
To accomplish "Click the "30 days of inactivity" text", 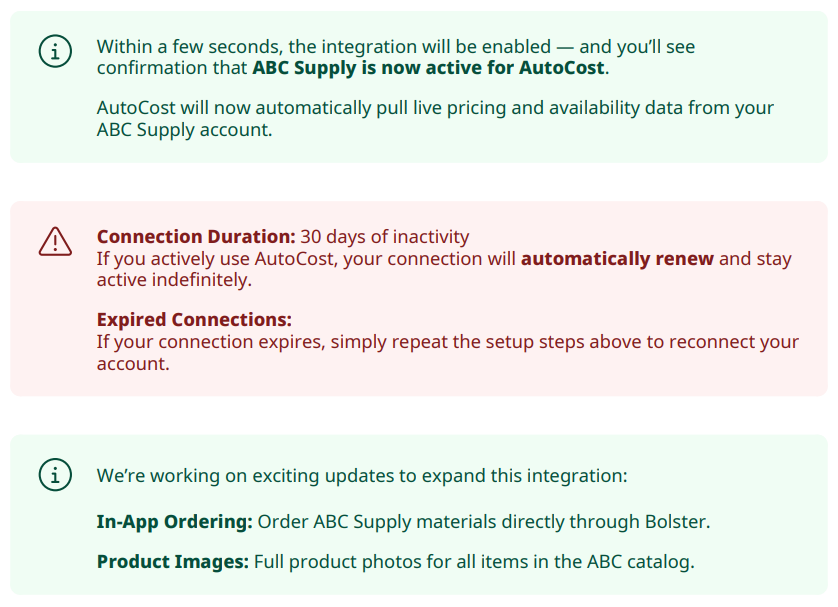I will (x=385, y=237).
